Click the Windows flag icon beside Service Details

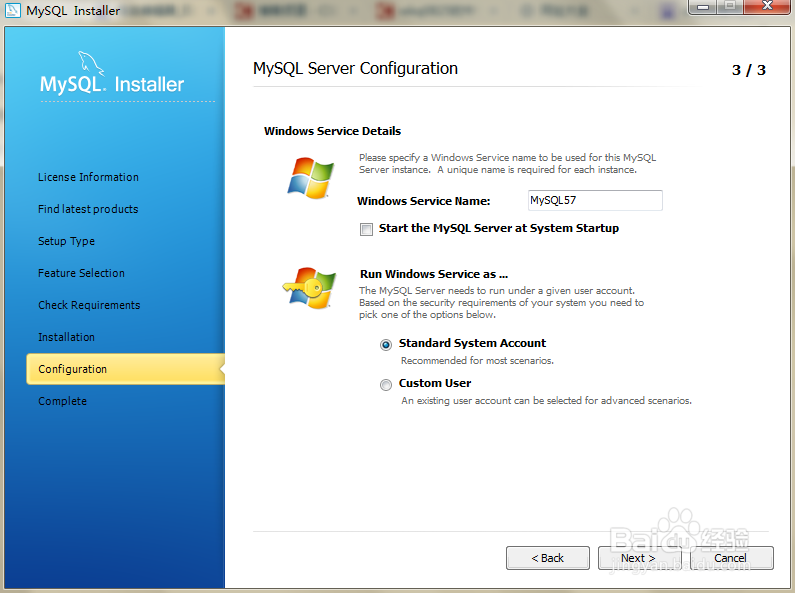[310, 177]
